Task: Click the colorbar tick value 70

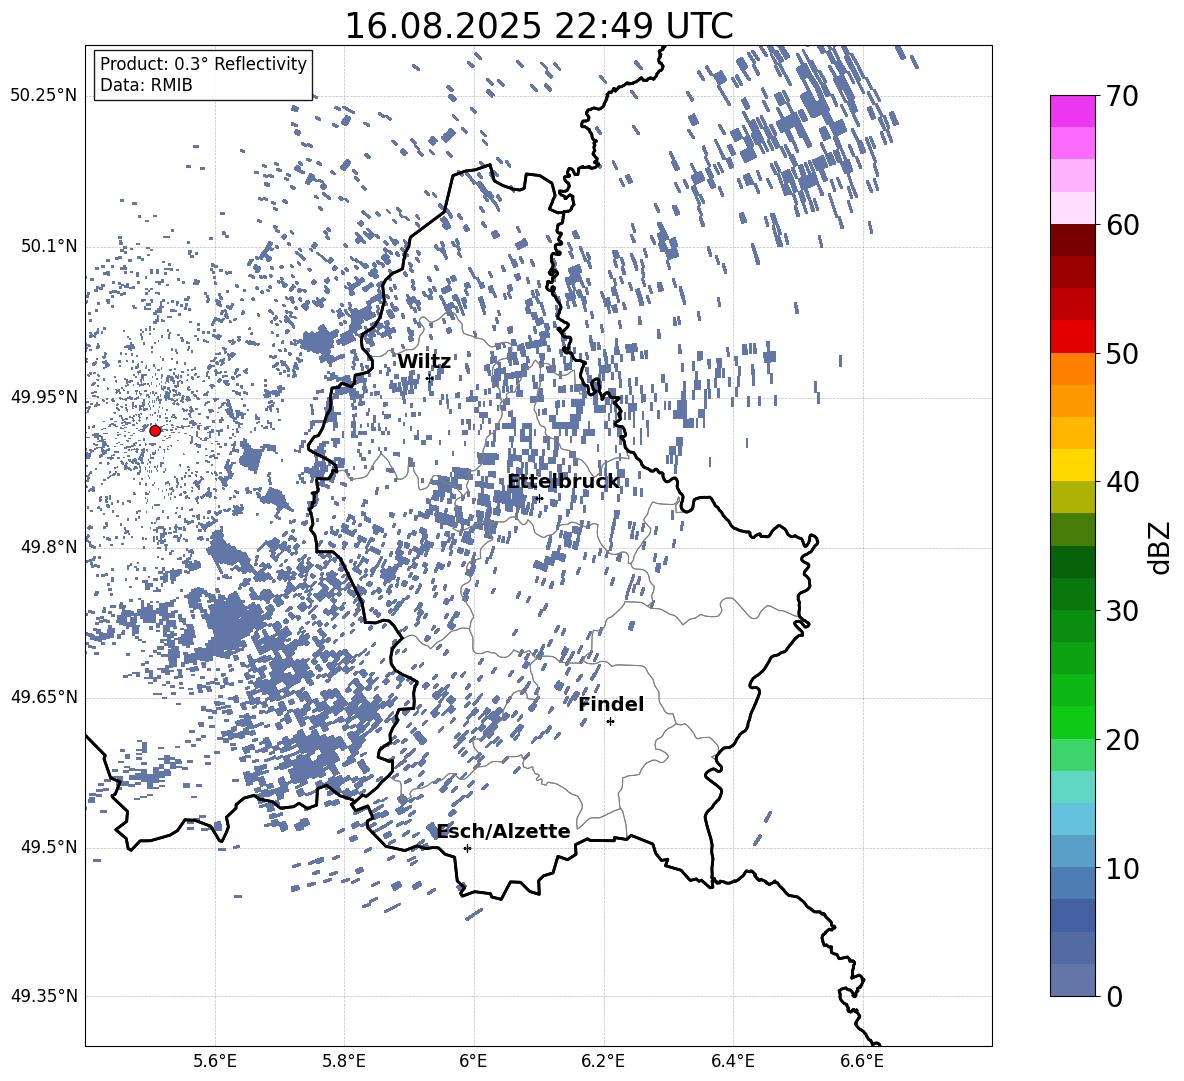Action: (1122, 97)
